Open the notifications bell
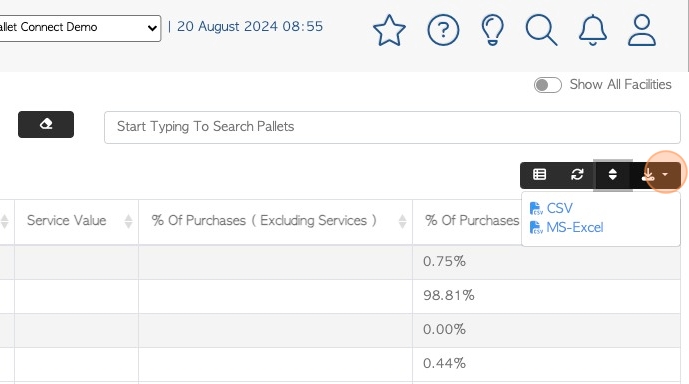689x384 pixels. [592, 30]
